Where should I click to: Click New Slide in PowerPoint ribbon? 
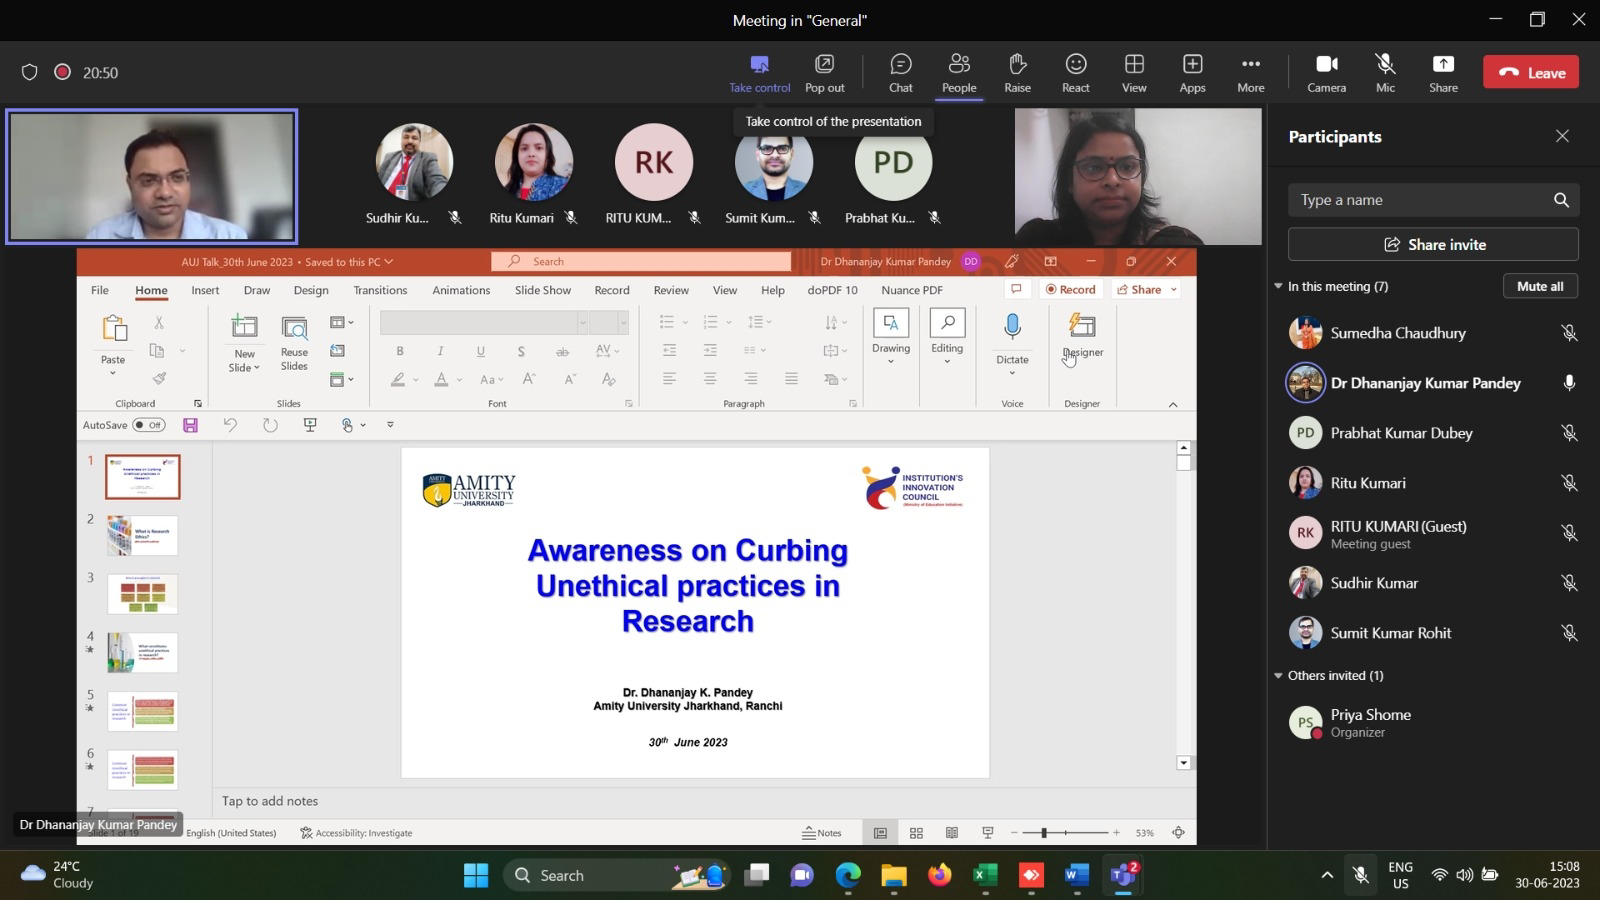click(x=244, y=343)
